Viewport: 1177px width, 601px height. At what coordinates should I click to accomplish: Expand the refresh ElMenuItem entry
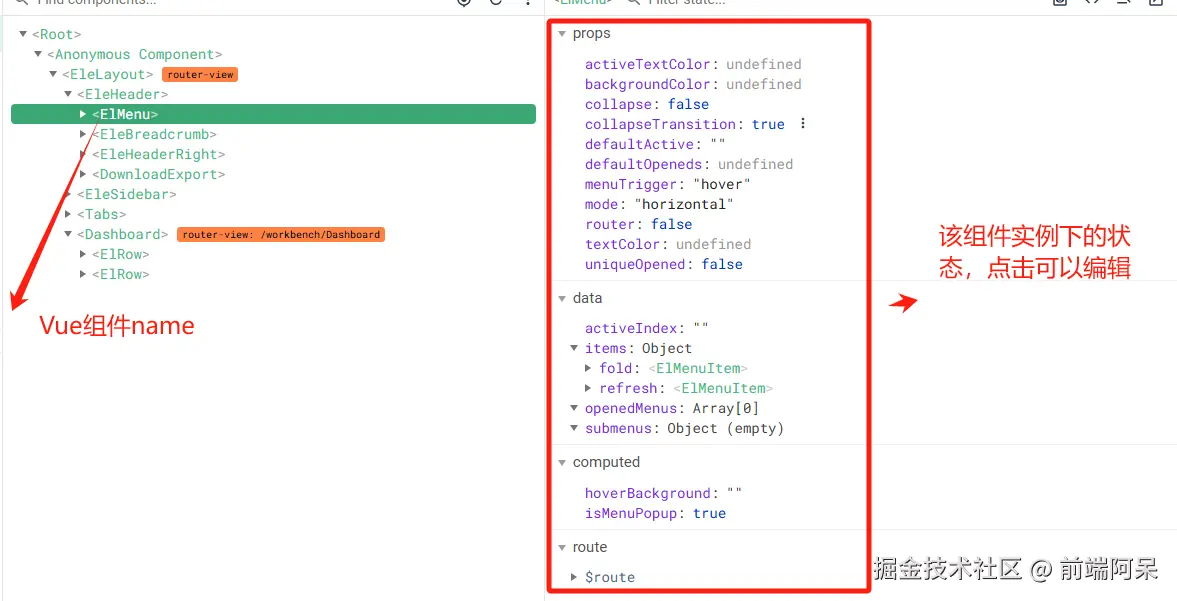589,388
